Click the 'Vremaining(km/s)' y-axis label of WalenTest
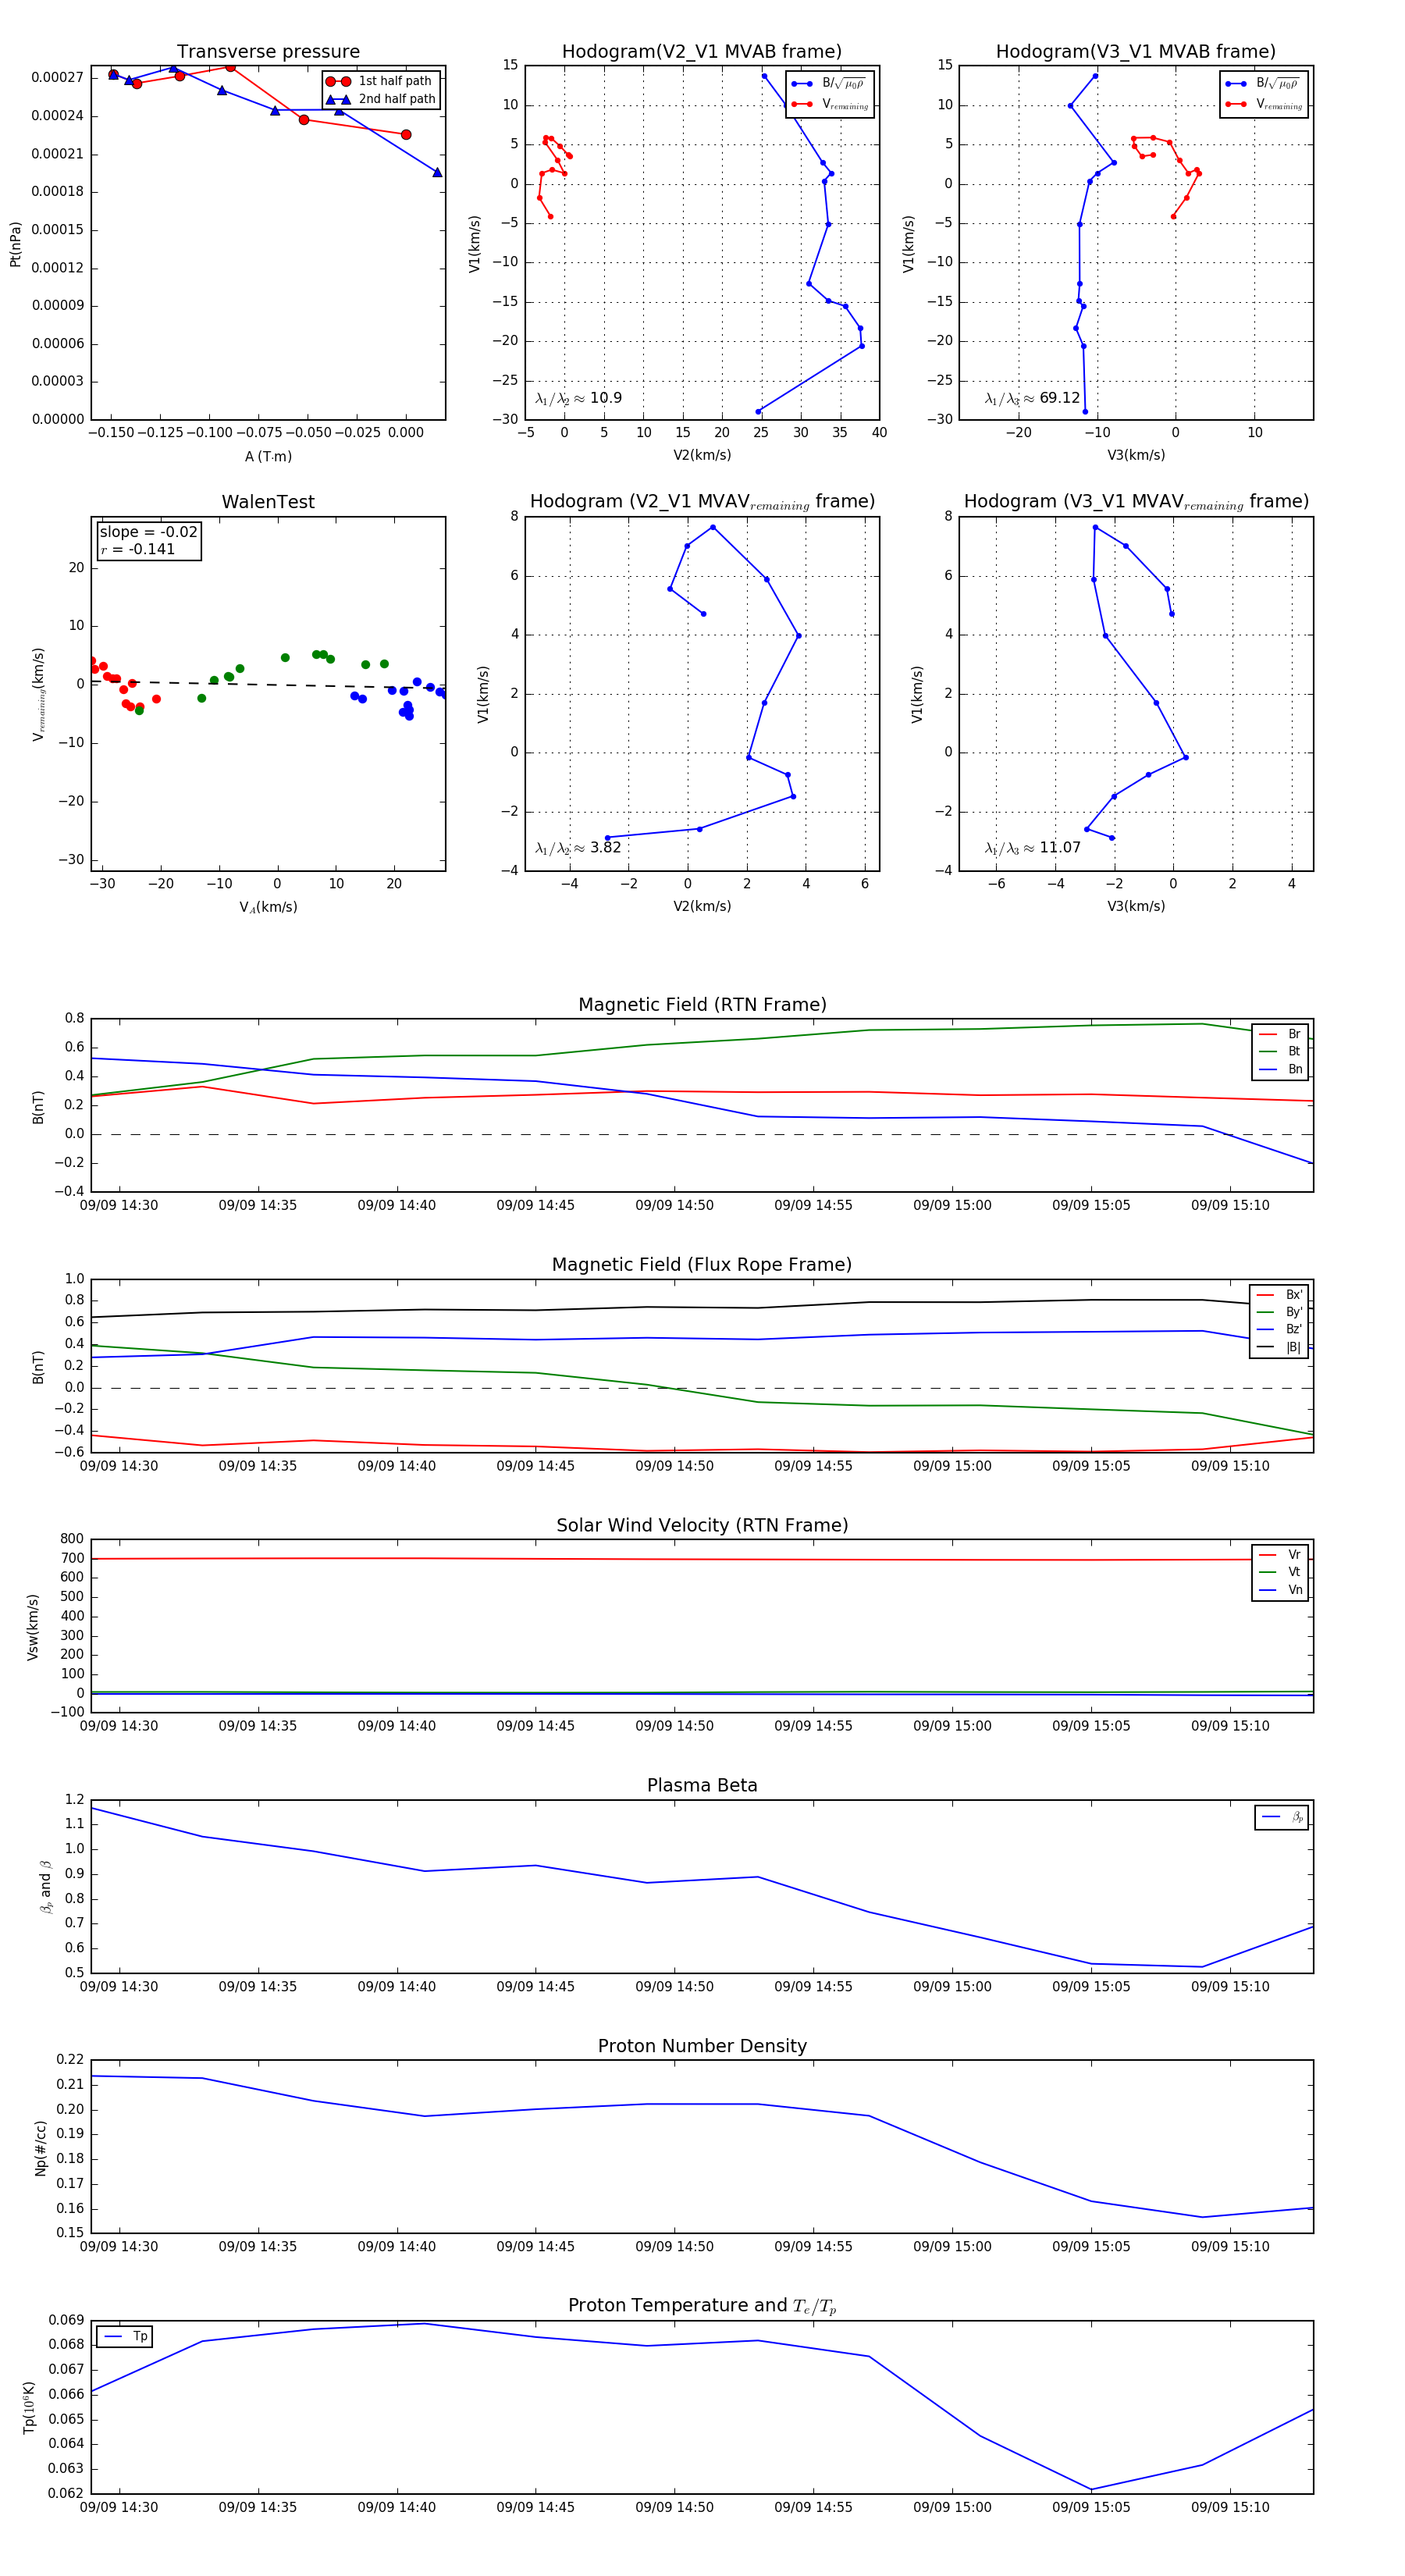Screen dimensions: 1405x2576 (39, 694)
